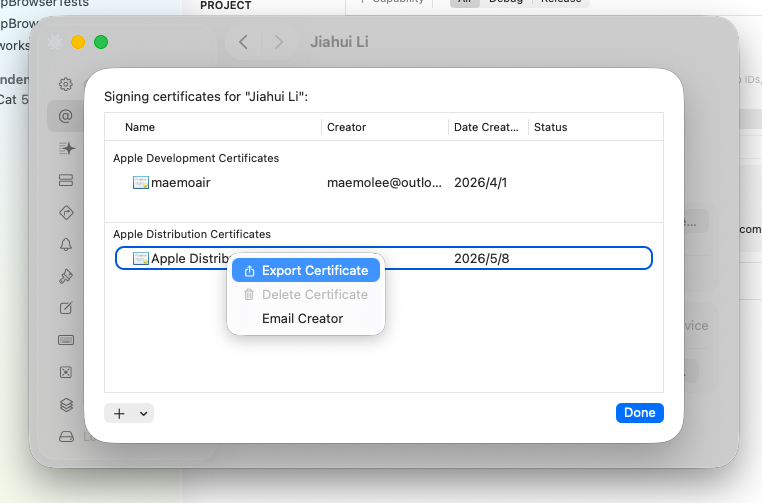Screen dimensions: 762x503
Task: Open the layers stack Components icon
Action: coord(66,404)
